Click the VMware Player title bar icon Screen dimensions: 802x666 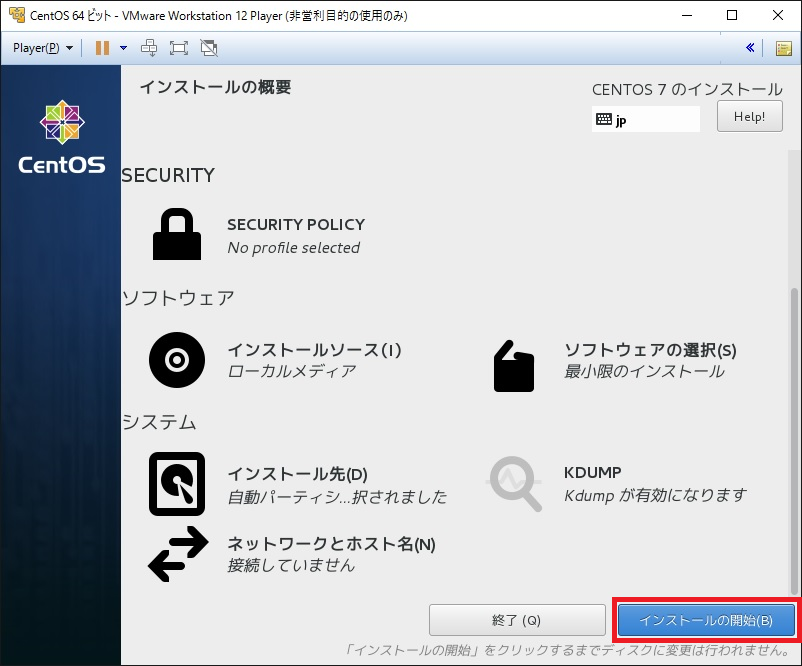(16, 15)
